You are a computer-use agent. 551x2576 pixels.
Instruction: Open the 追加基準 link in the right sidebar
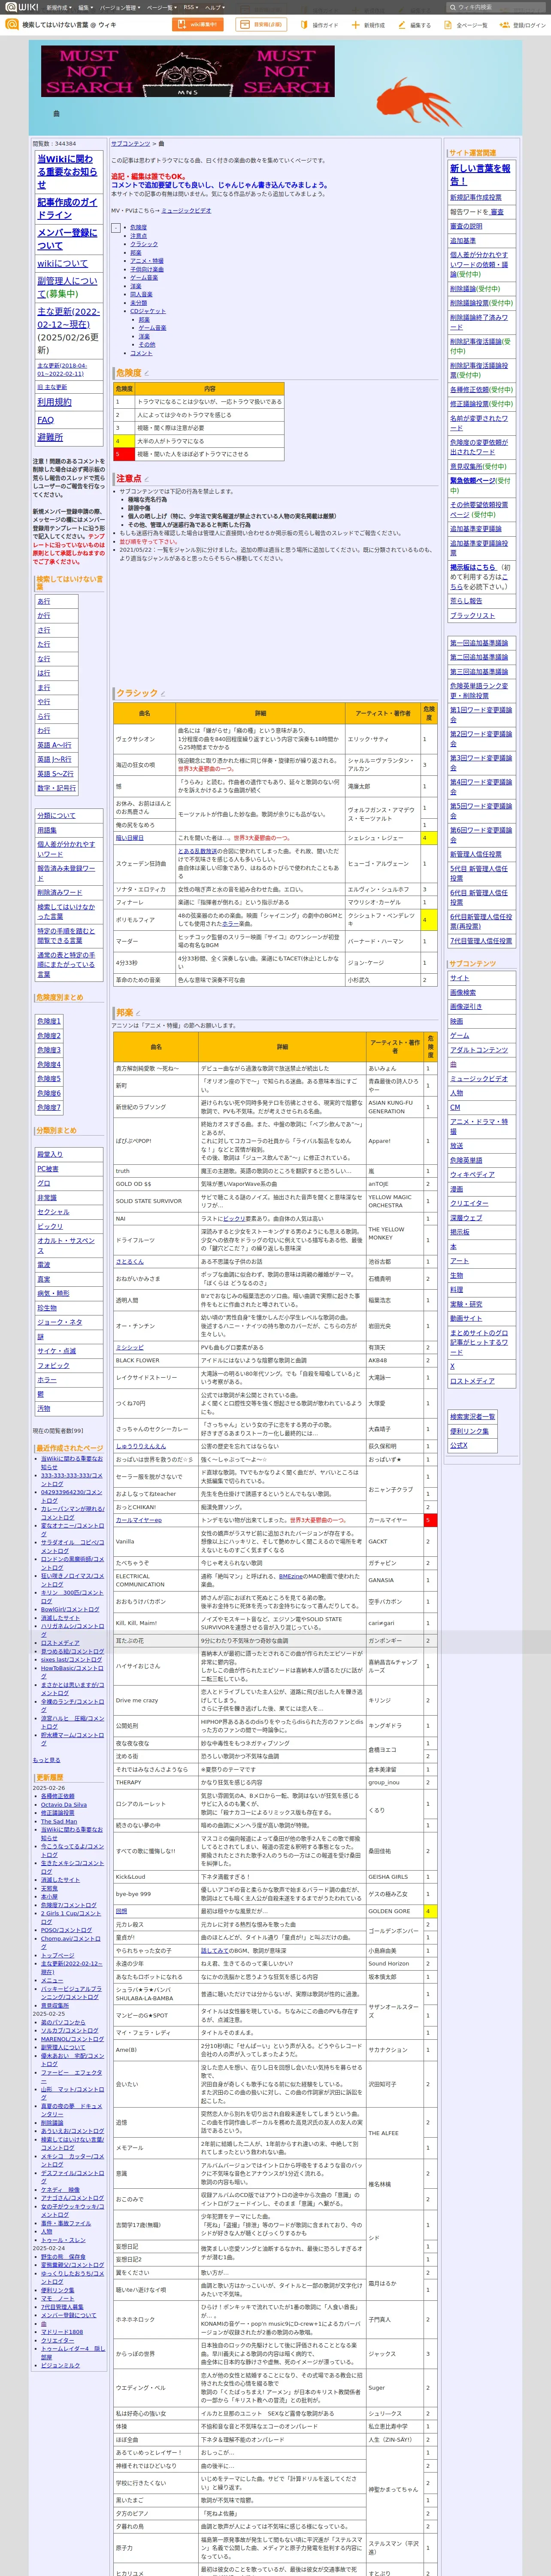[x=463, y=240]
